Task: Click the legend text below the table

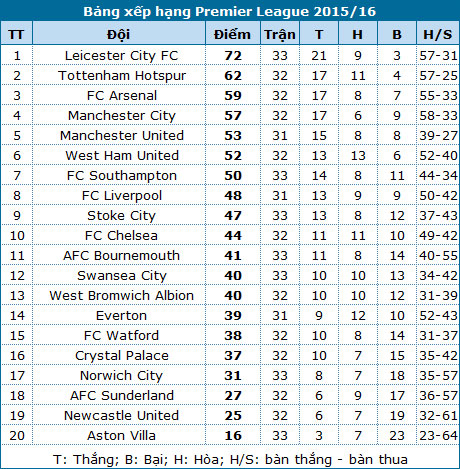Action: 230,459
